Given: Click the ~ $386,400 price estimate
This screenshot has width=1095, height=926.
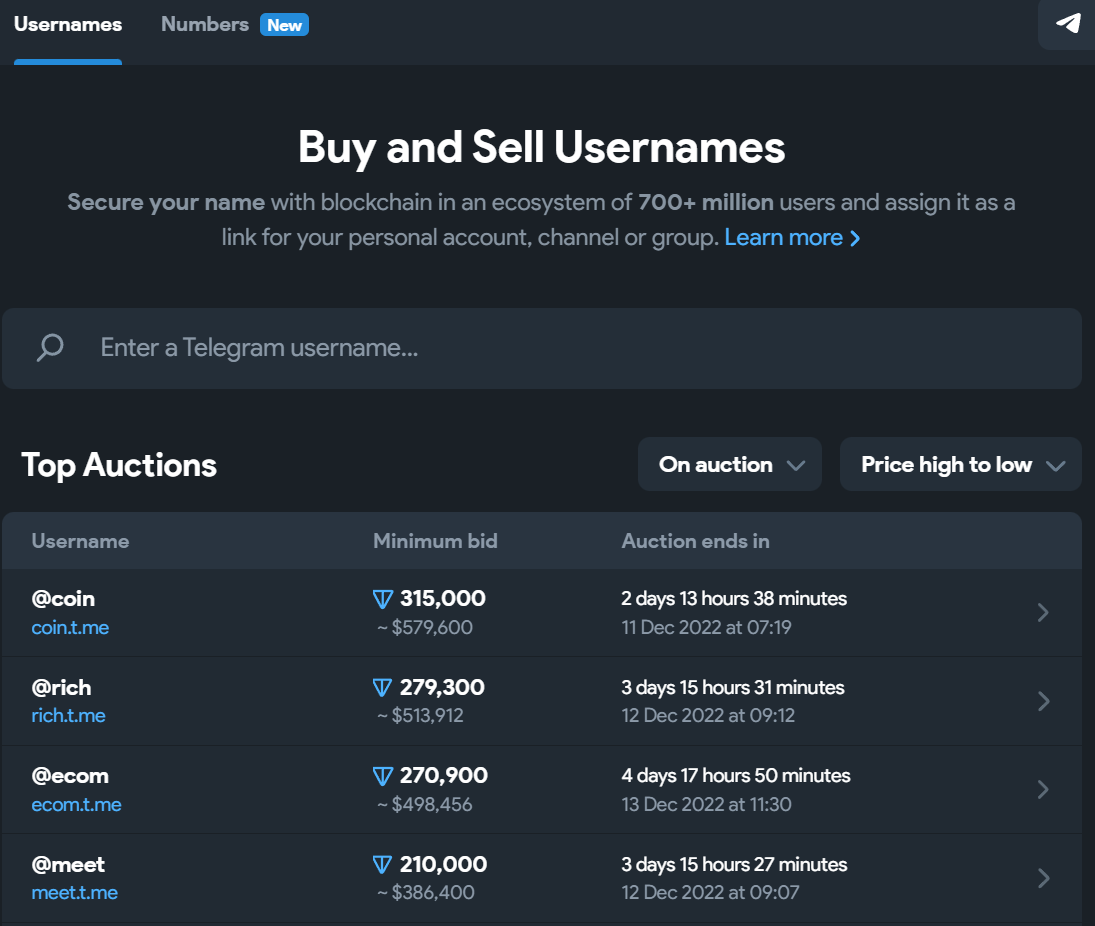Looking at the screenshot, I should pos(425,892).
